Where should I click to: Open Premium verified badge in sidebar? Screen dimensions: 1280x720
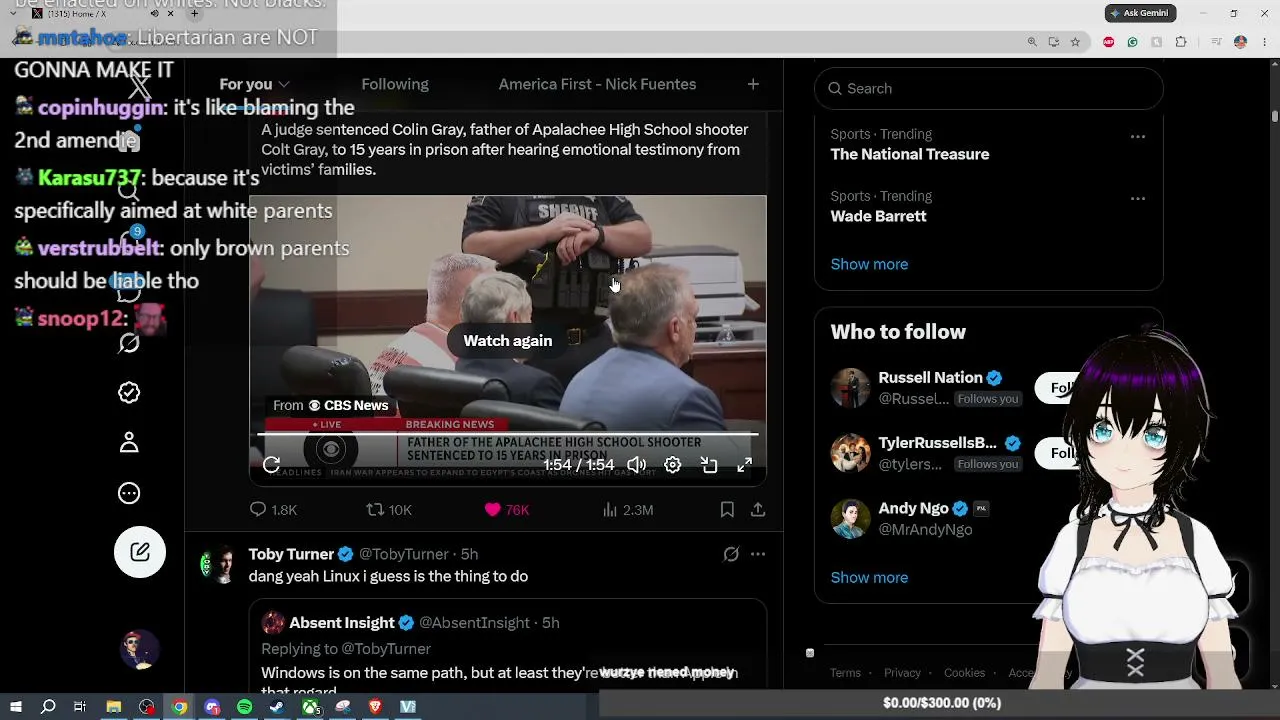(129, 393)
